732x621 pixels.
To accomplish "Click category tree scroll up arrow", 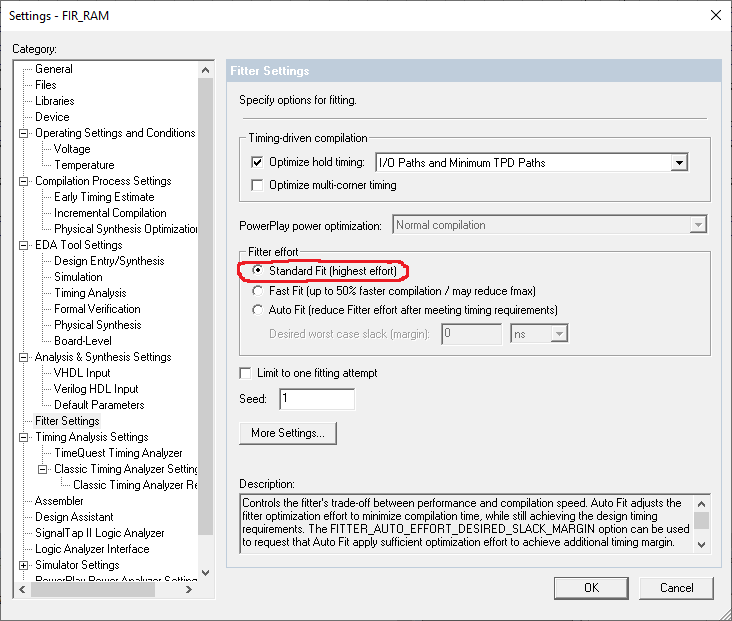I will pos(205,71).
